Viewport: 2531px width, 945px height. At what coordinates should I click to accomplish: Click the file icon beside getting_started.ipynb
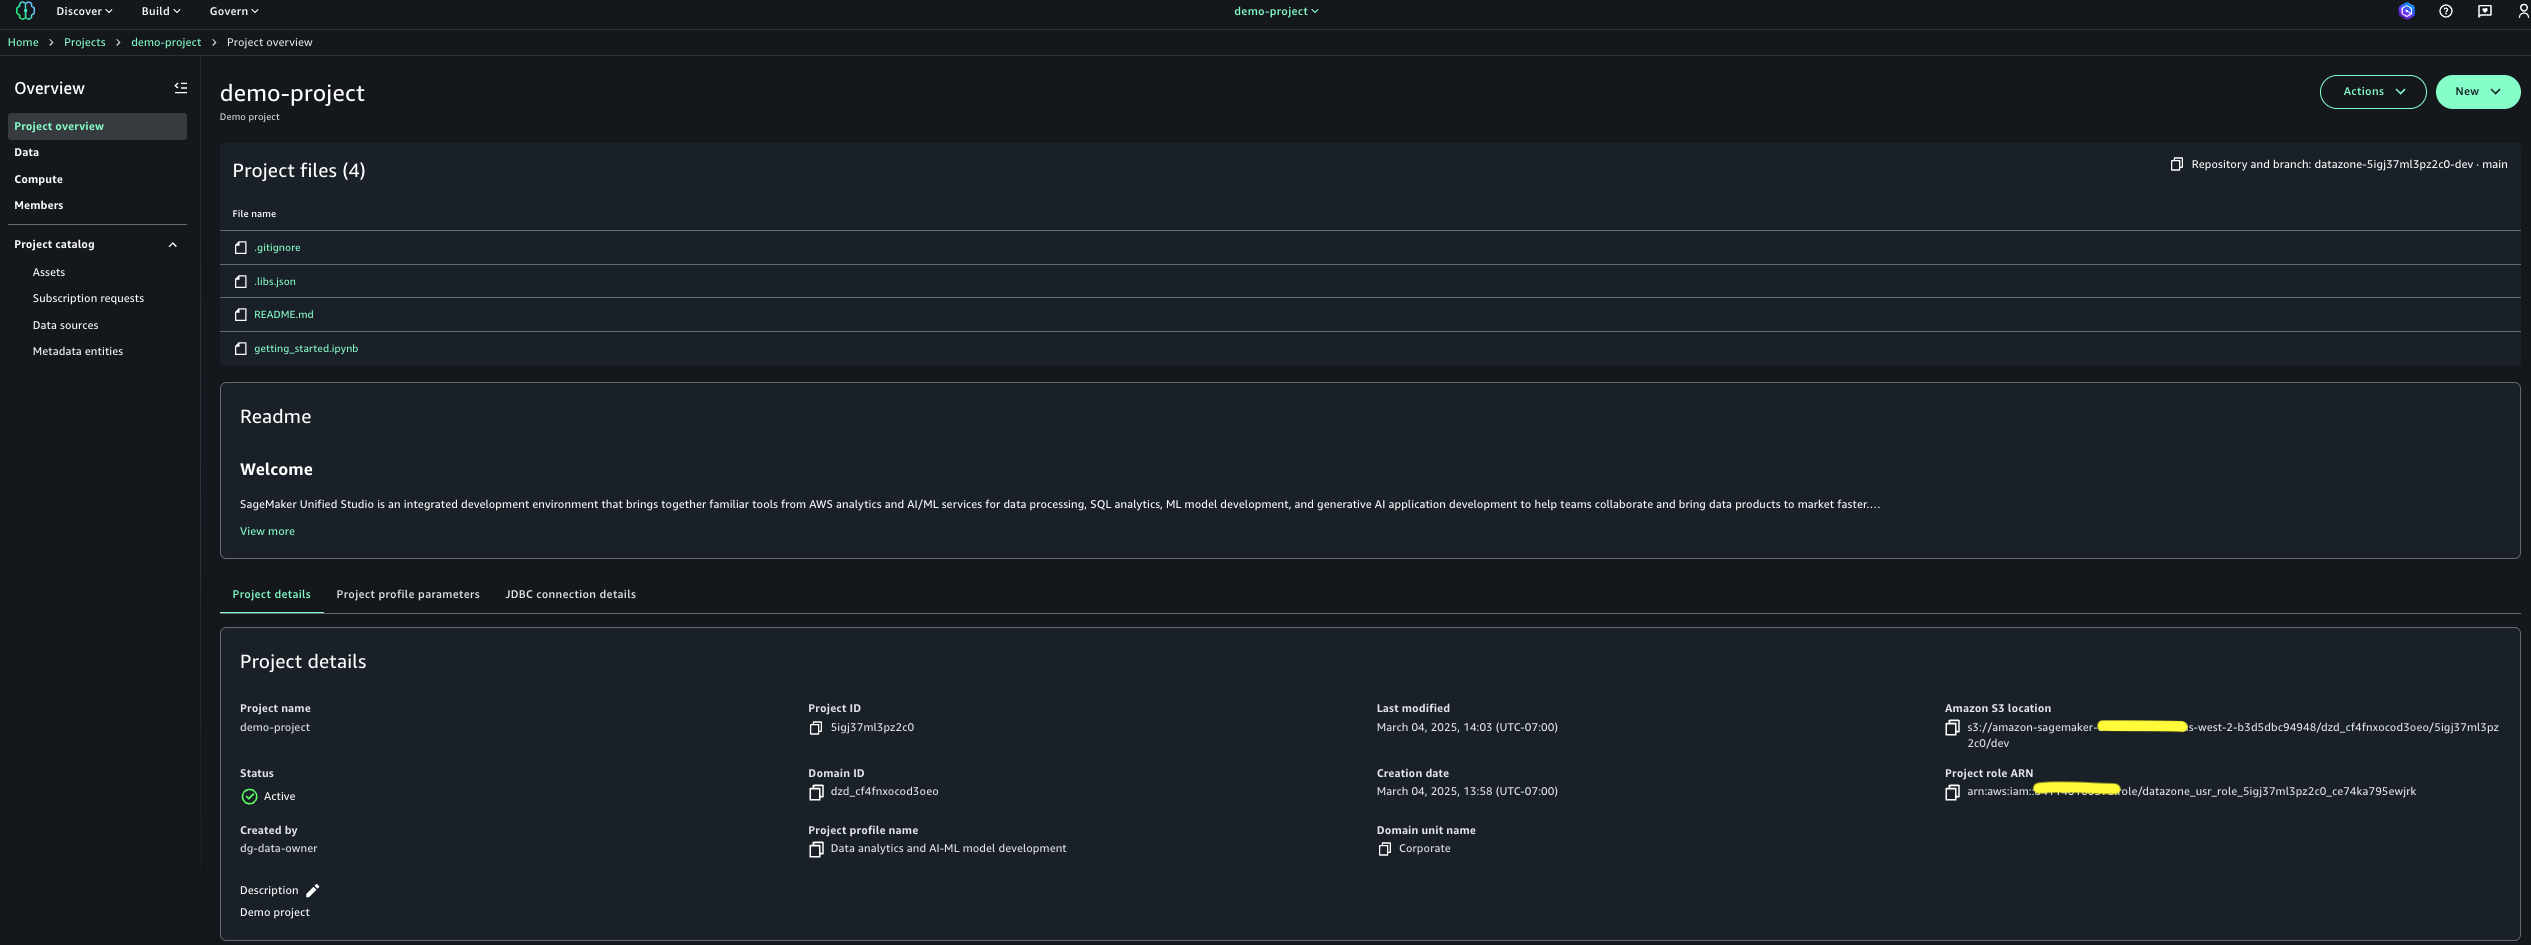pos(241,349)
